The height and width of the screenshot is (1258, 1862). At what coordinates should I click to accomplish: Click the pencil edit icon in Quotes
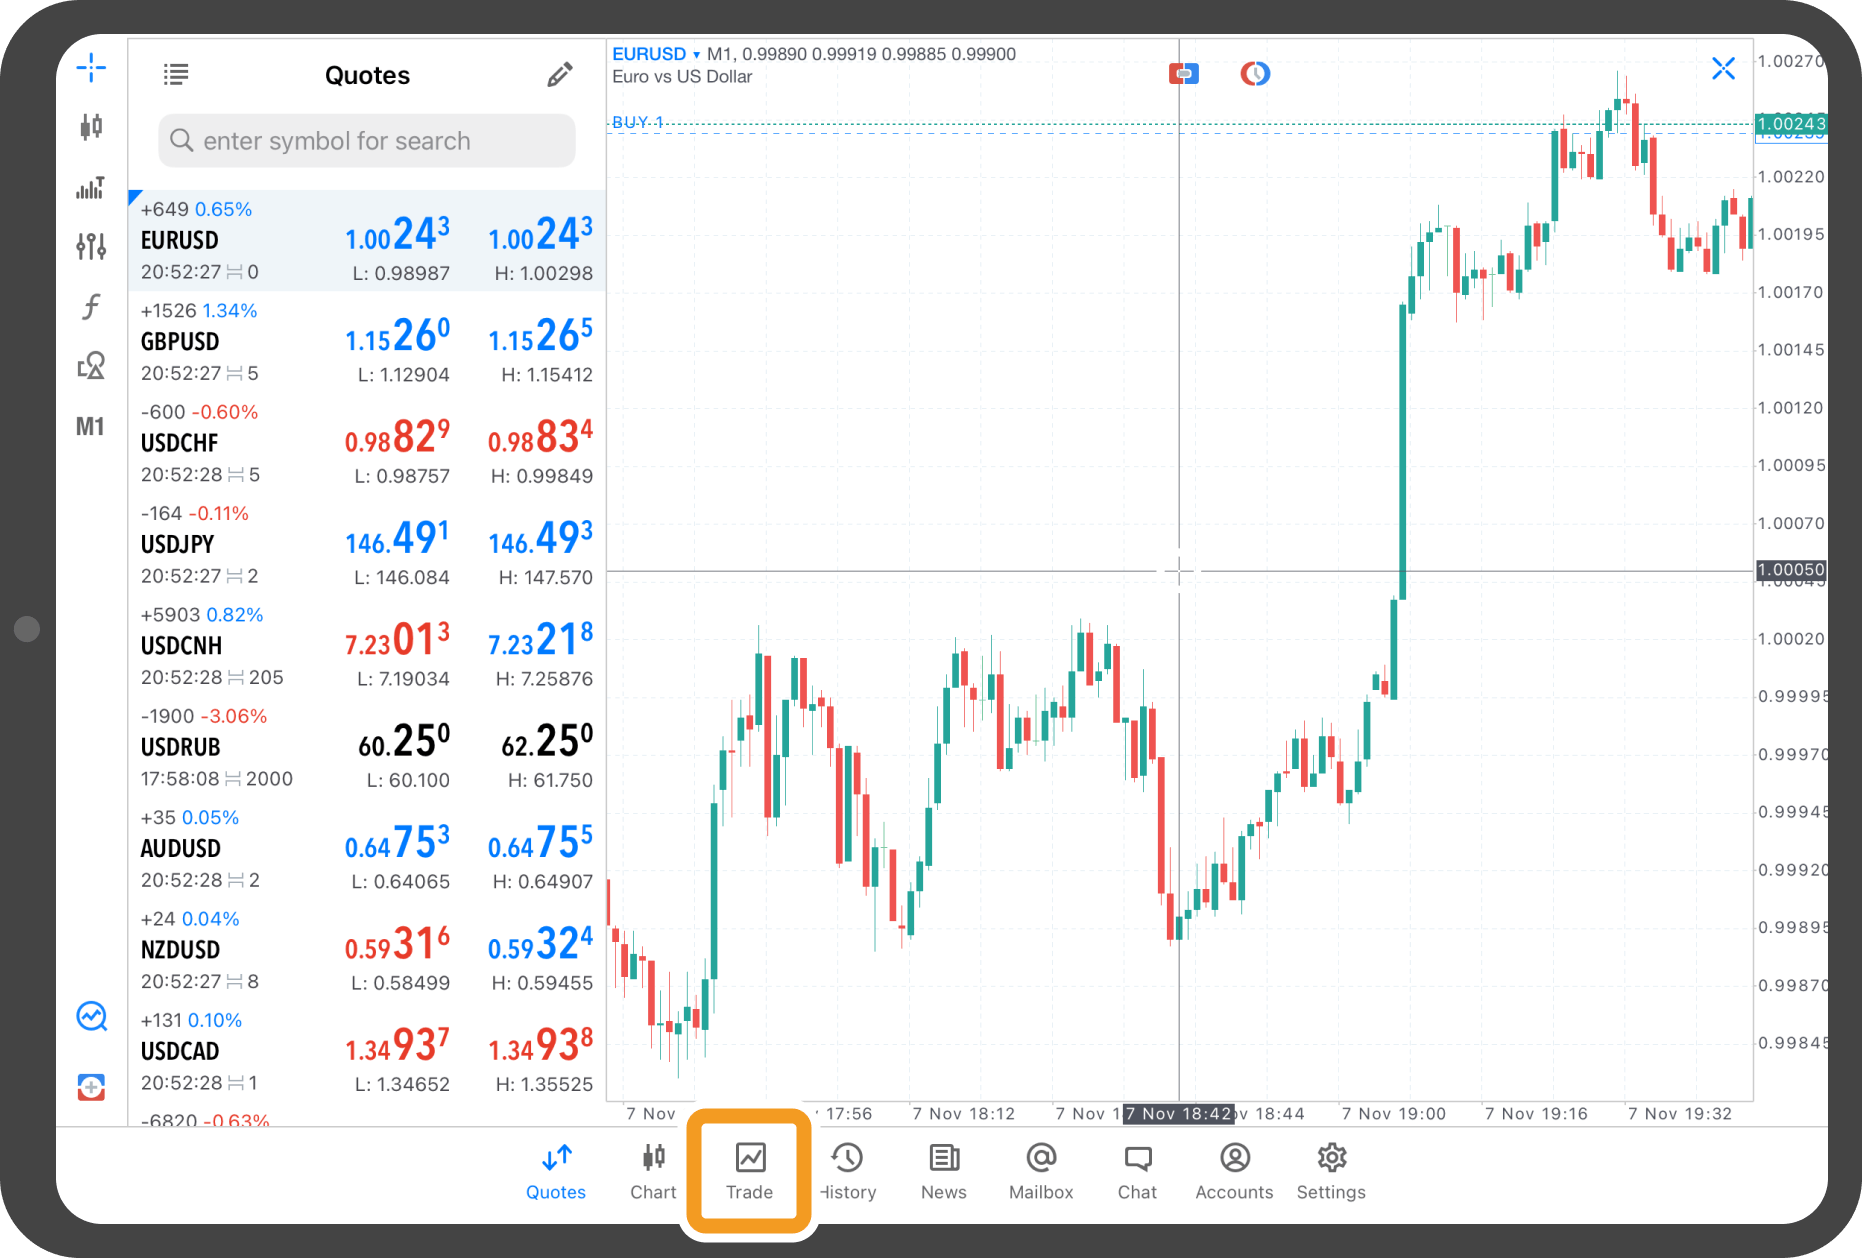pyautogui.click(x=560, y=75)
